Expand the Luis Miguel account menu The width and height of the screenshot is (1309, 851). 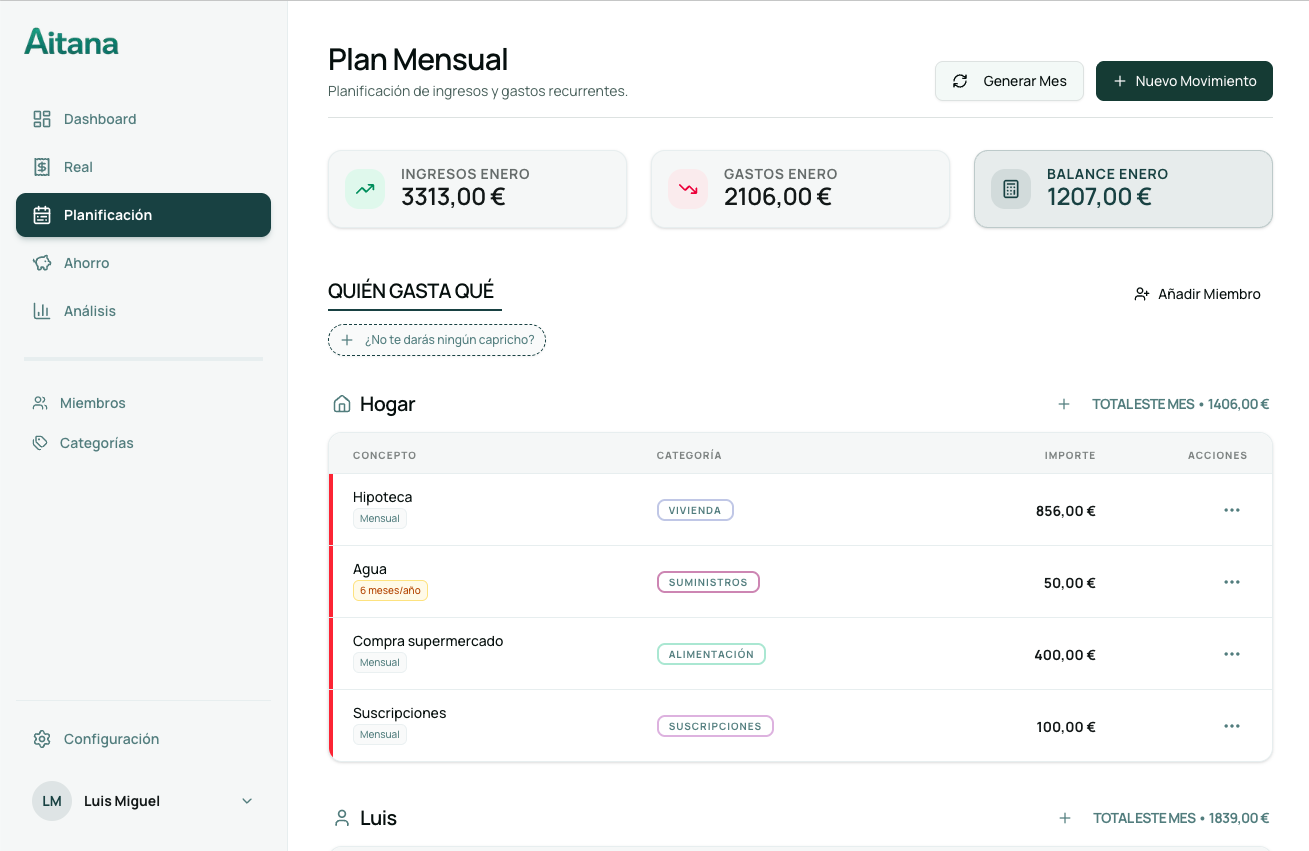[247, 801]
